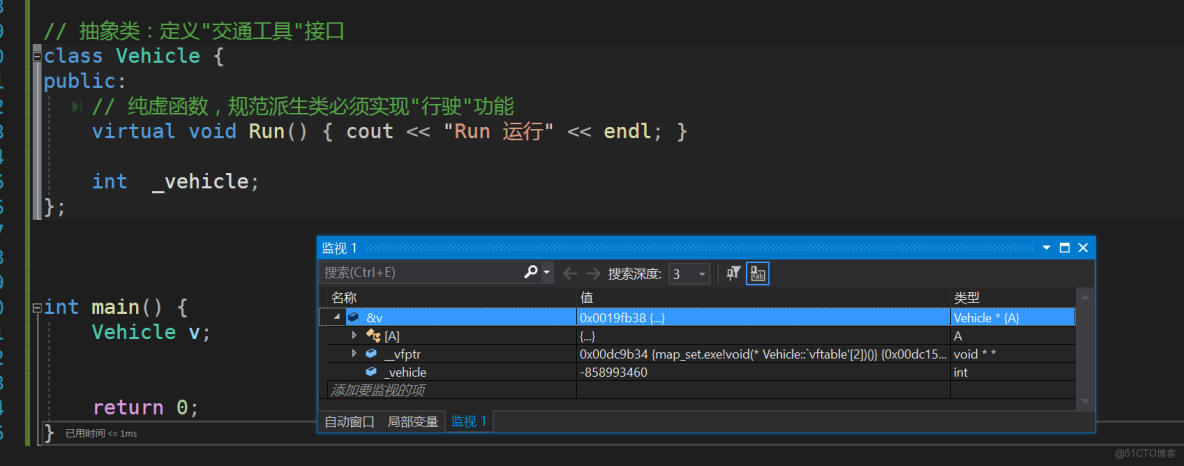
Task: Collapse the class Vehicle code block
Action: pyautogui.click(x=37, y=57)
